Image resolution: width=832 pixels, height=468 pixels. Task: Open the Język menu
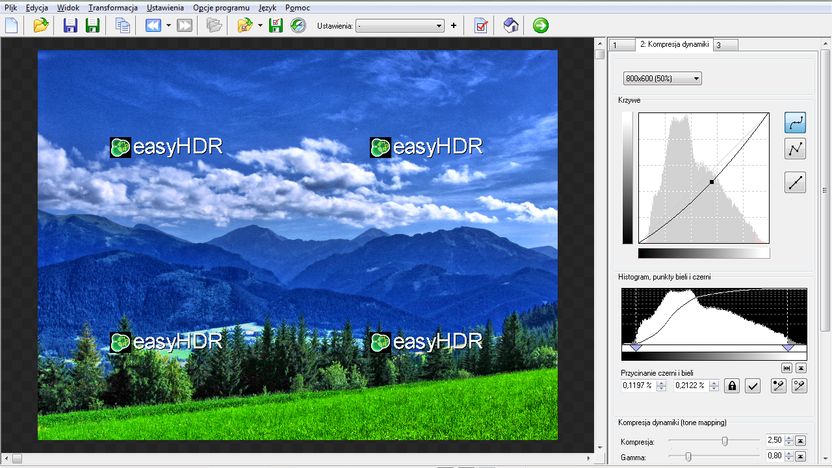point(267,8)
